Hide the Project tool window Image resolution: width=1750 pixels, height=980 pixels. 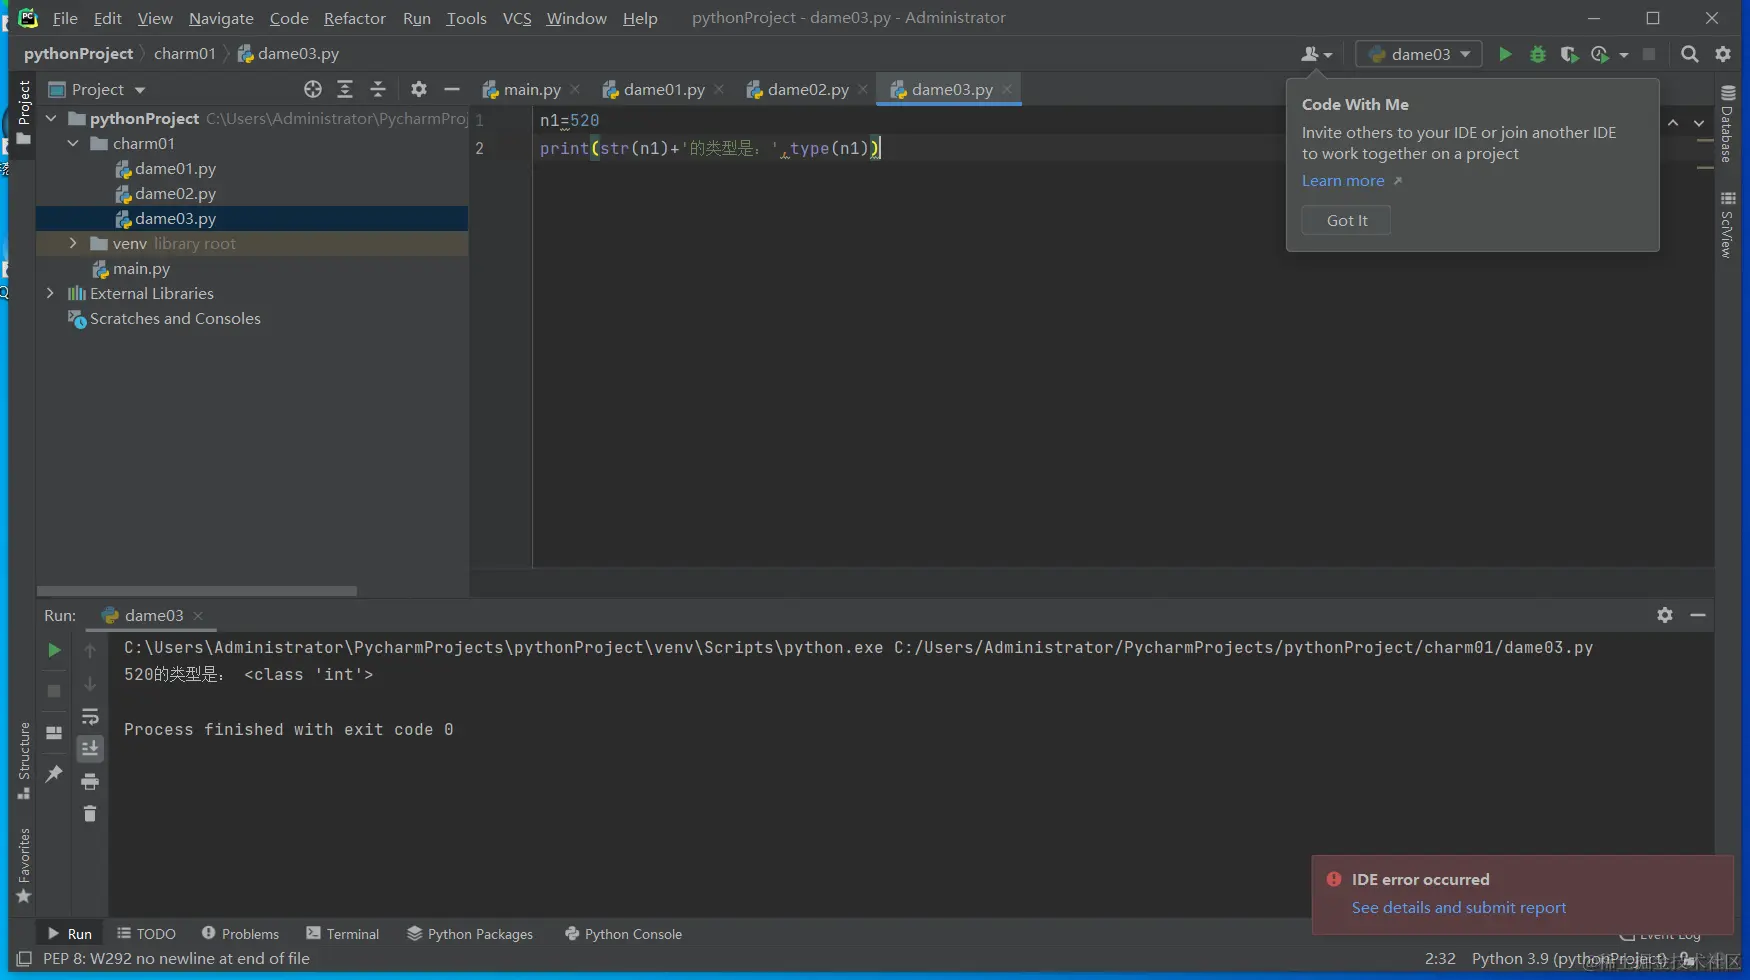click(x=452, y=89)
